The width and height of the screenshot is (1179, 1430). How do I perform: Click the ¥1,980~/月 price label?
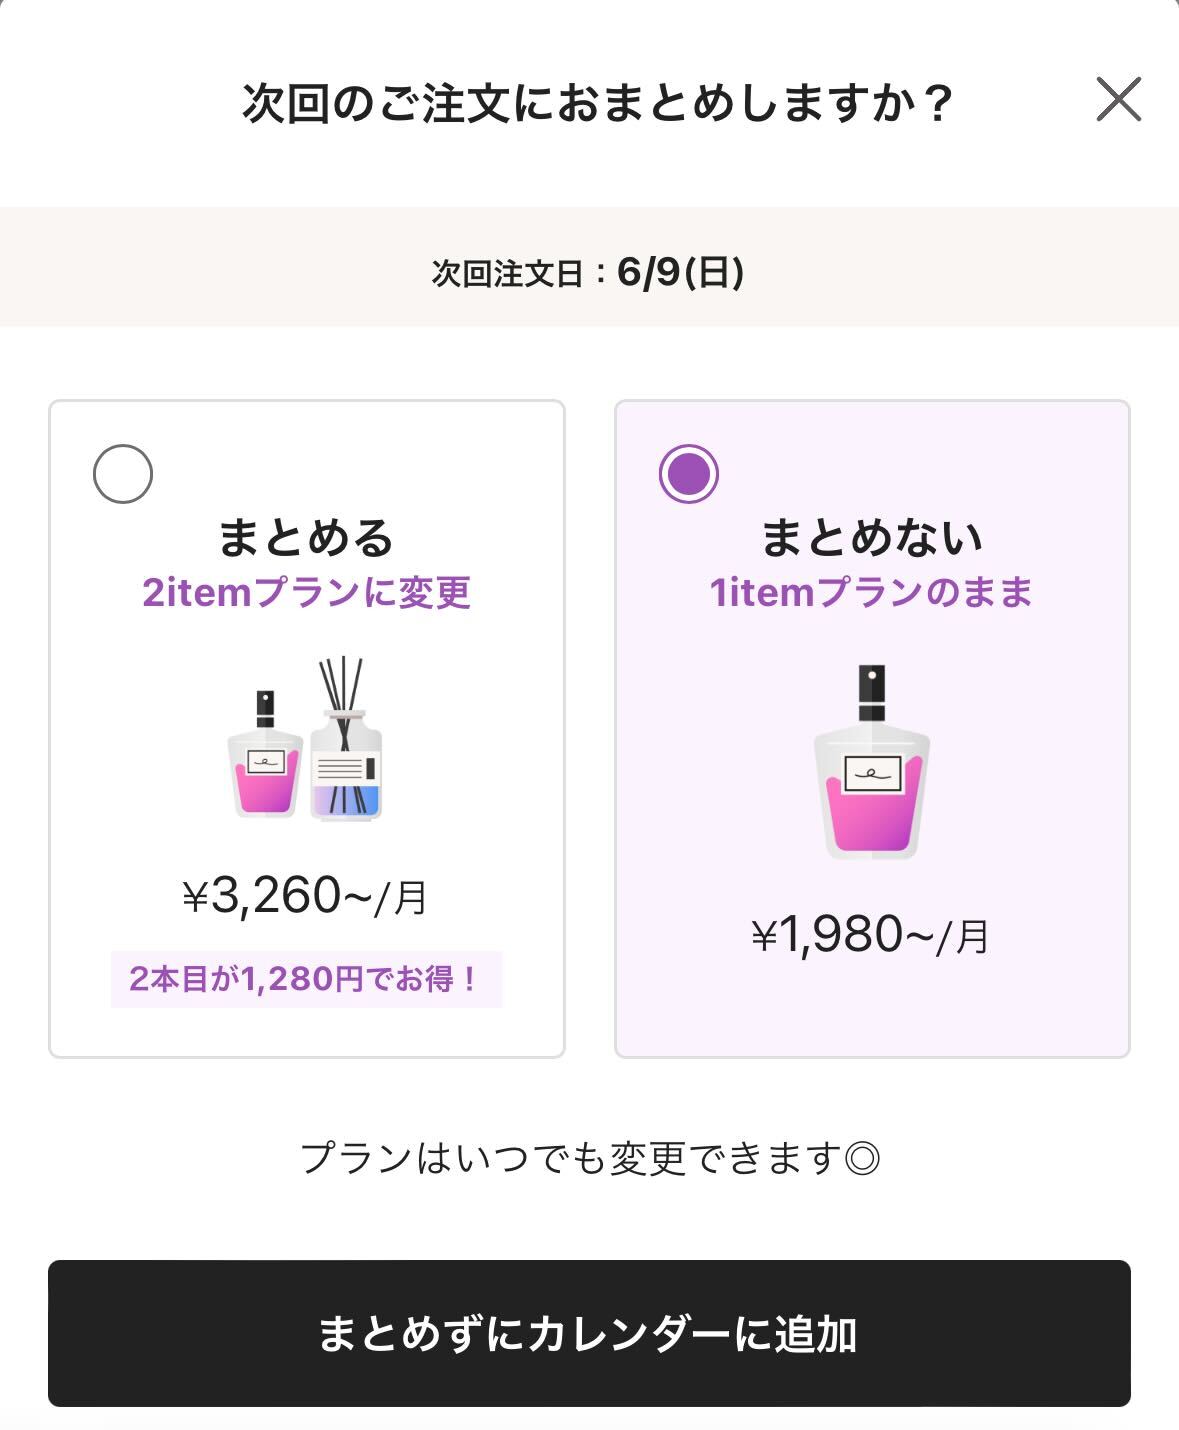pyautogui.click(x=871, y=936)
